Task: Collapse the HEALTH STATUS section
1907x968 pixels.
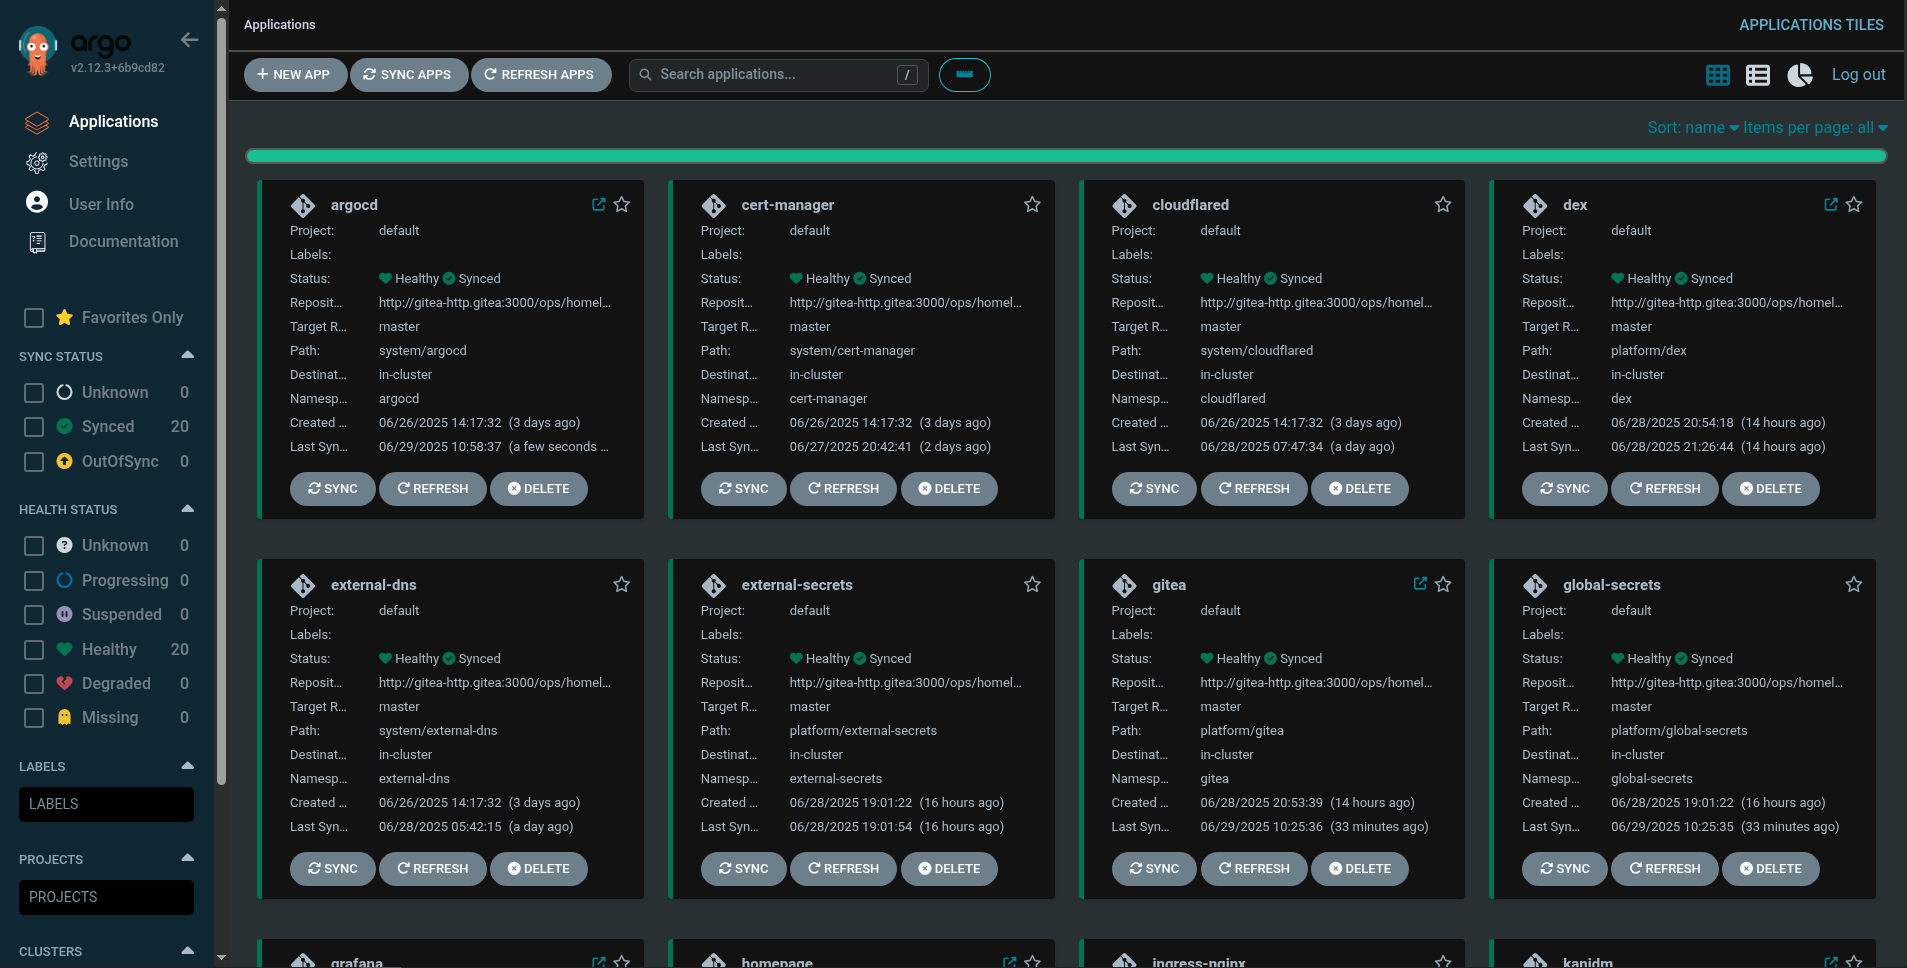Action: pyautogui.click(x=187, y=509)
